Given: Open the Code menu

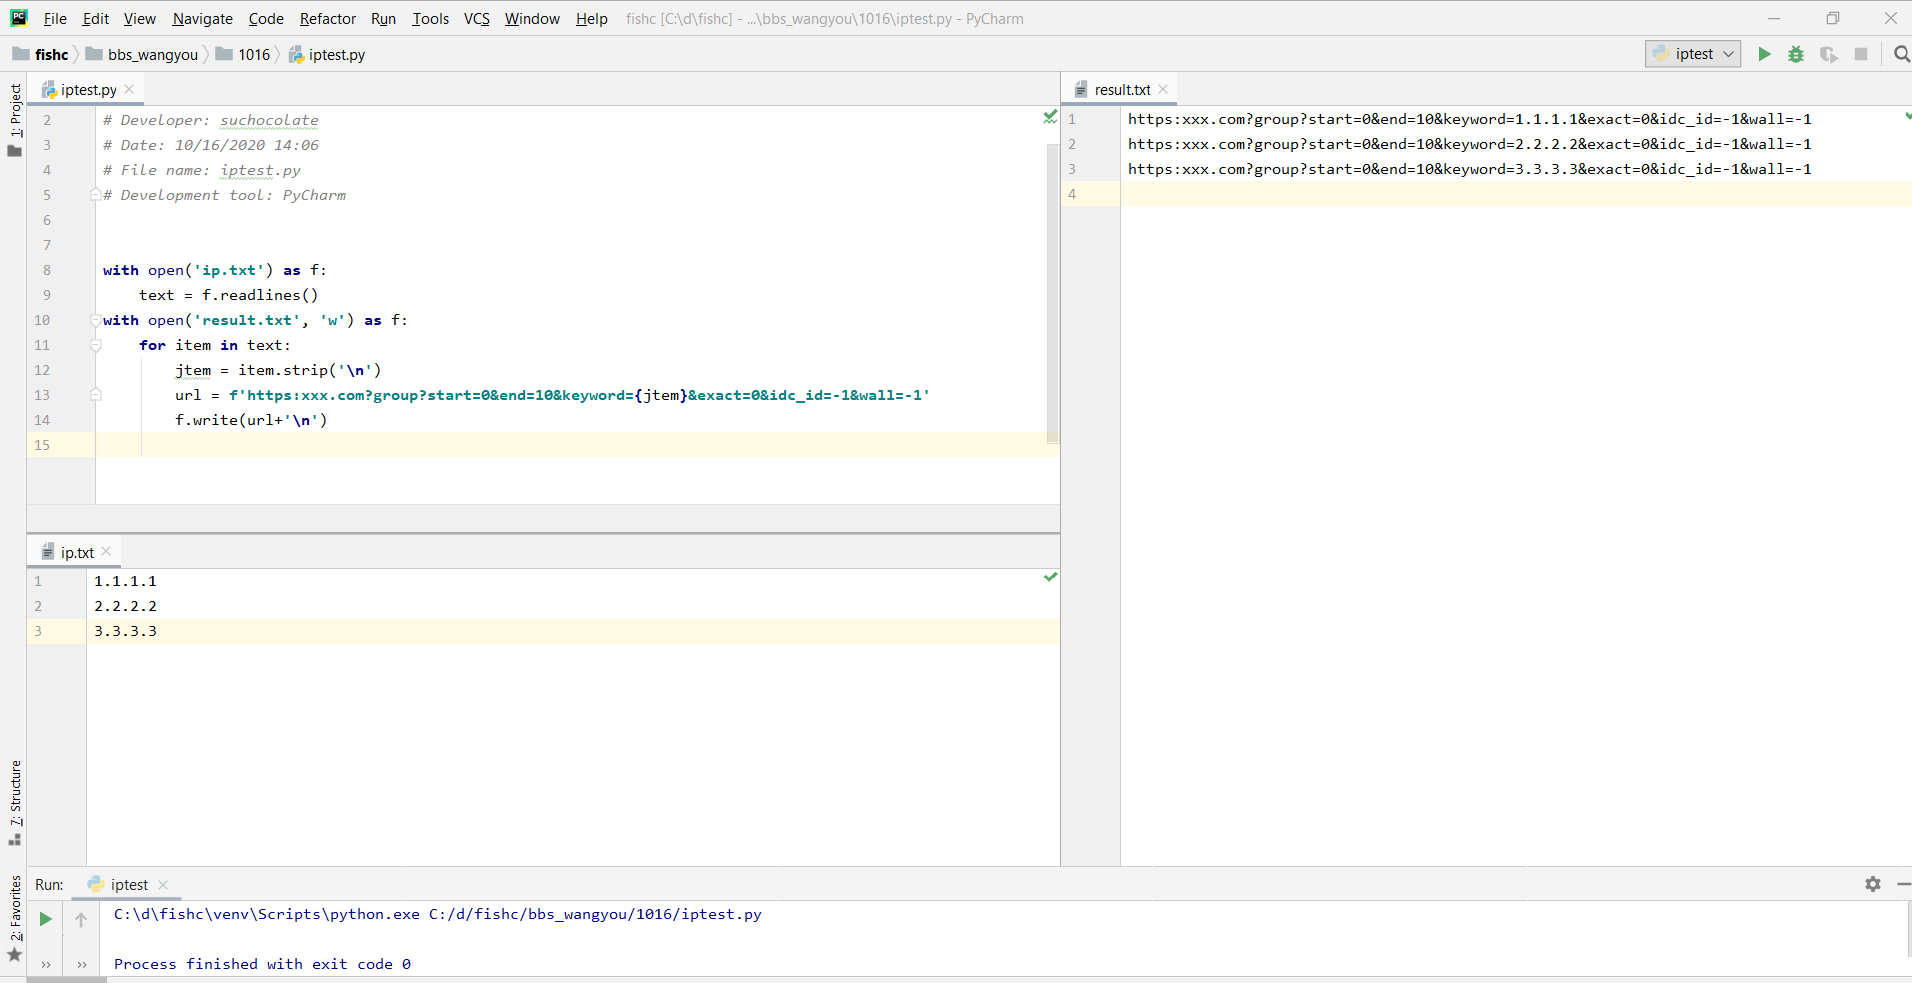Looking at the screenshot, I should tap(266, 19).
